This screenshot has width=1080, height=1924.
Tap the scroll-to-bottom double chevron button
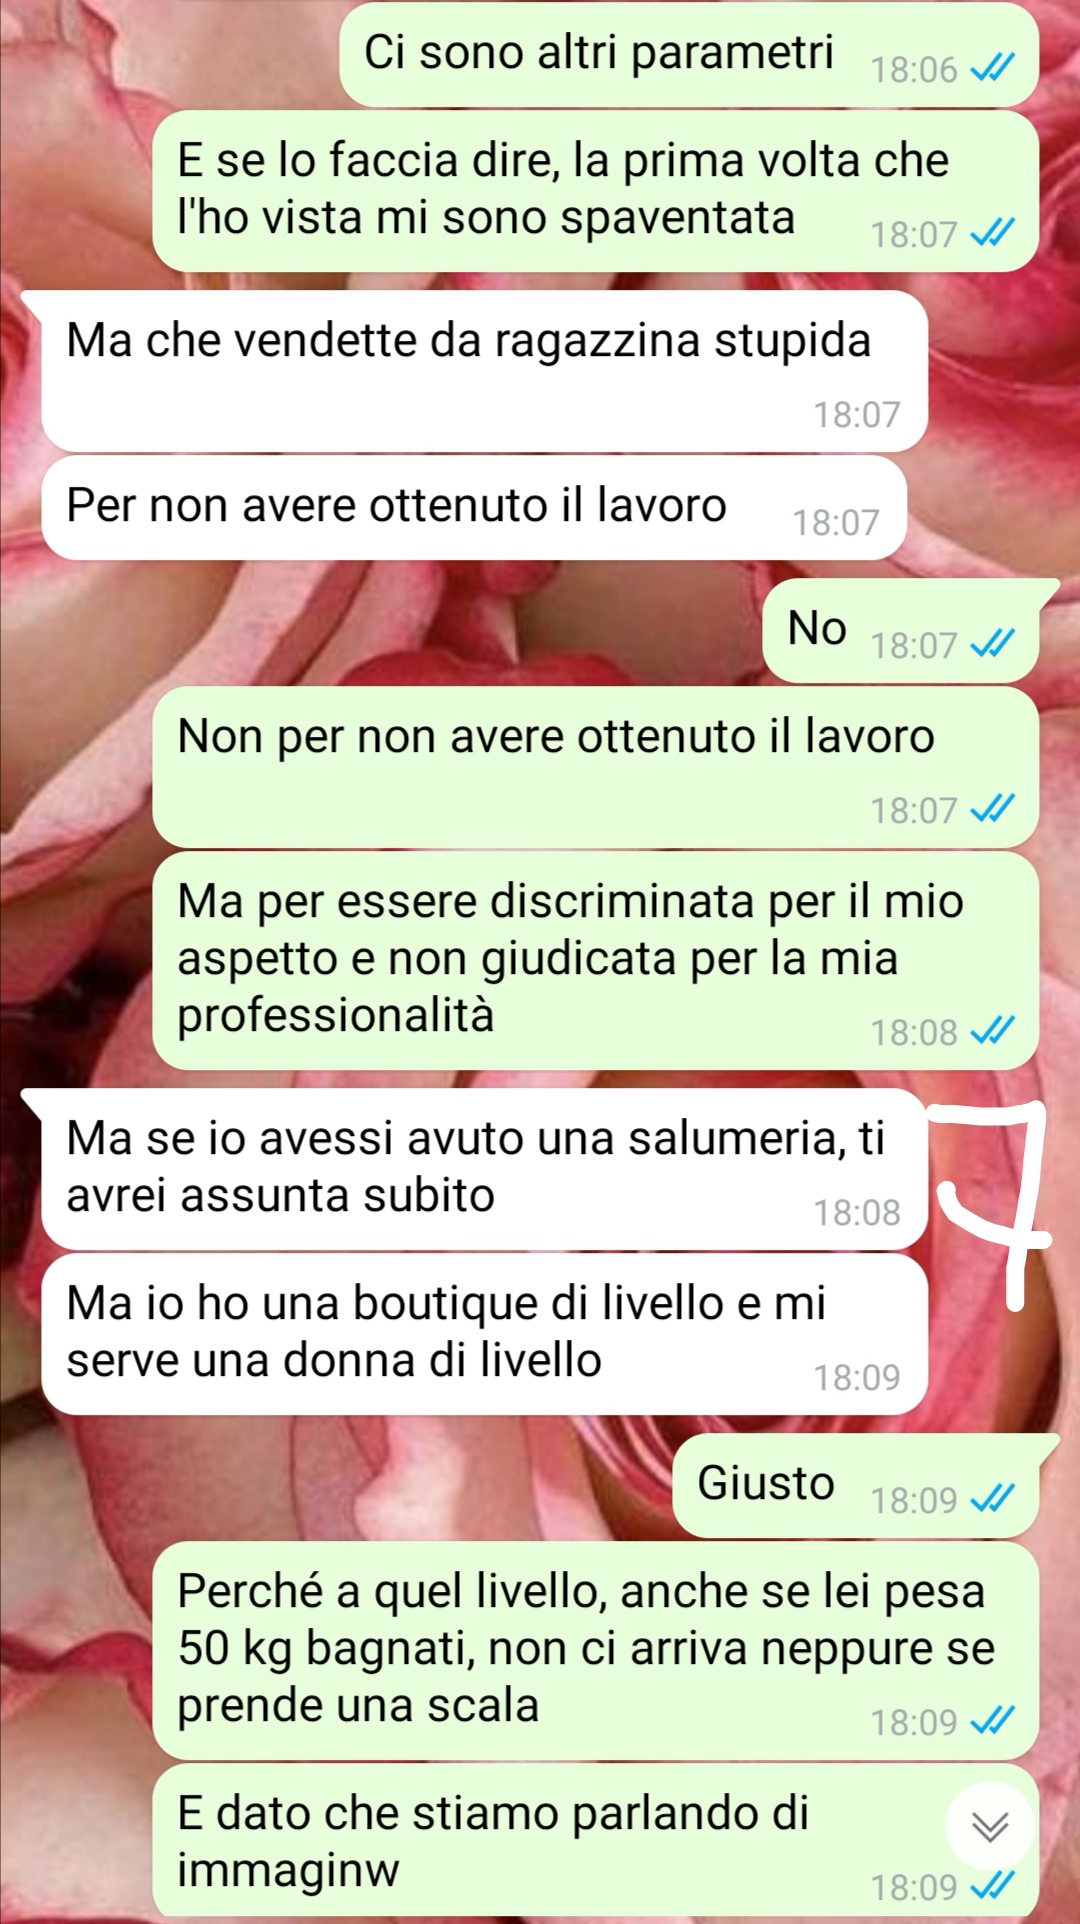pos(990,1827)
